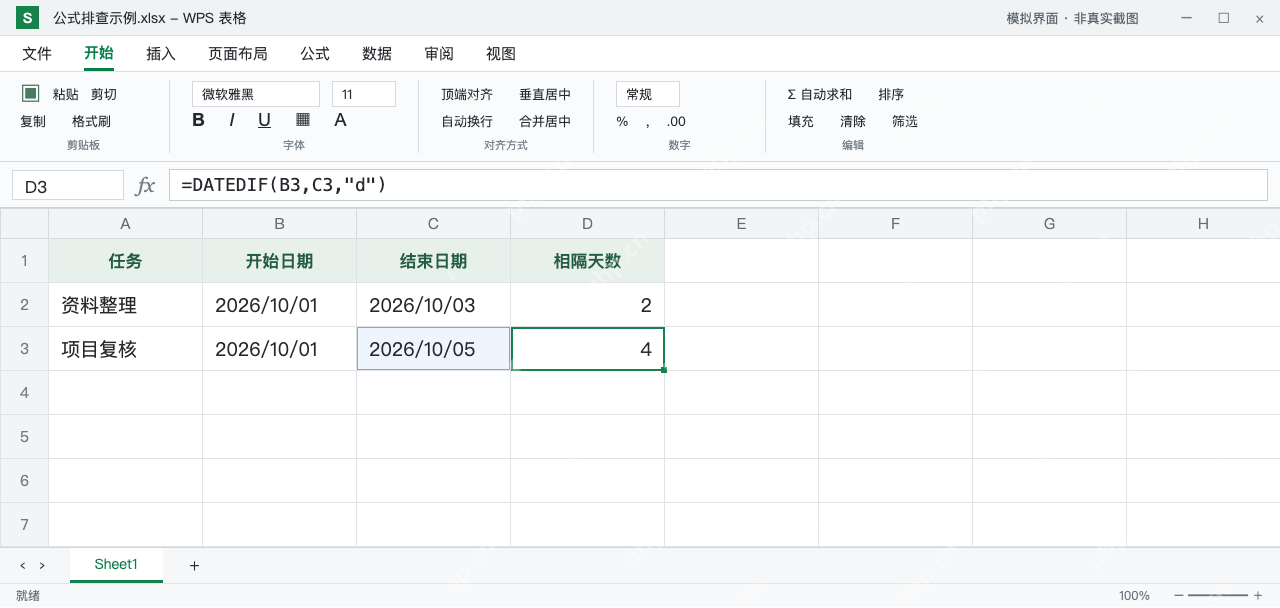Click the name box showing D3

point(68,186)
